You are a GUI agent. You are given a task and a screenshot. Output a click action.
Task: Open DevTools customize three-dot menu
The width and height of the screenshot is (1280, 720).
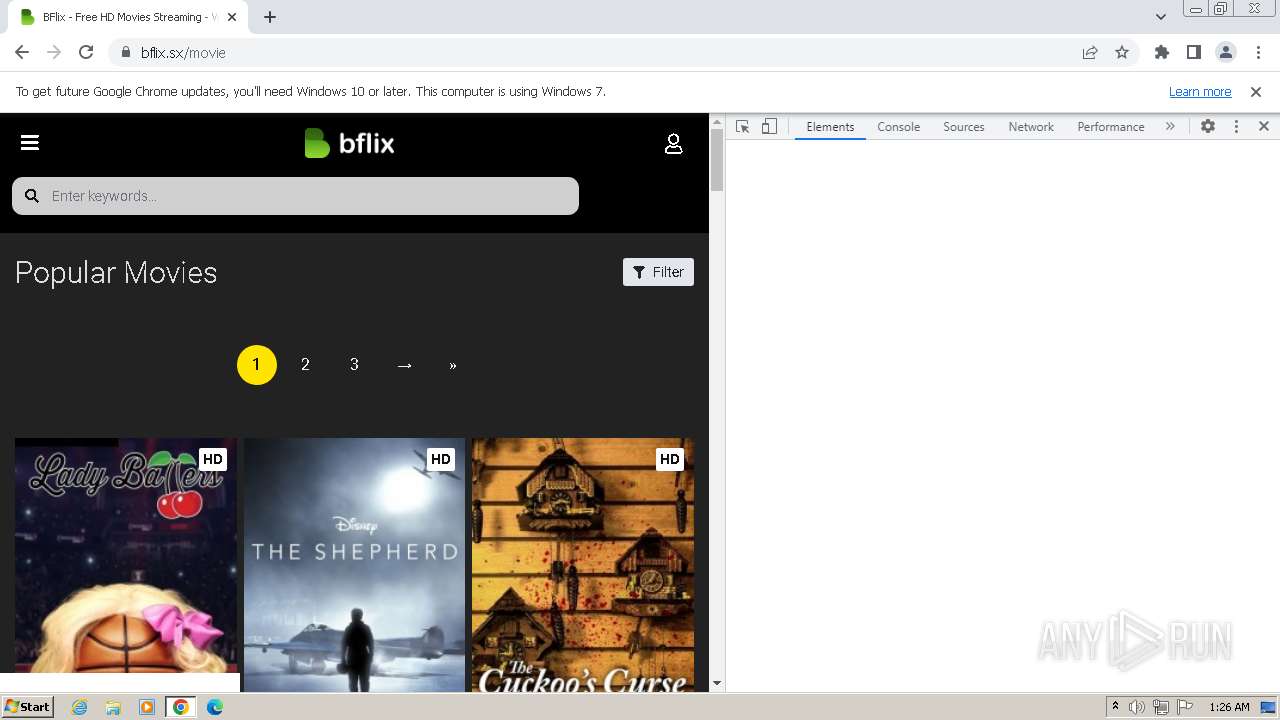pos(1236,127)
